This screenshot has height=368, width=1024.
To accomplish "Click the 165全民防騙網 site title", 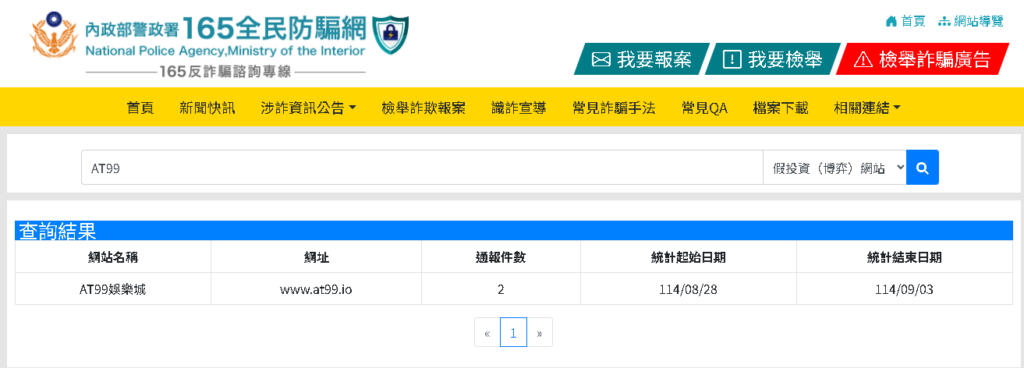I will coord(274,28).
